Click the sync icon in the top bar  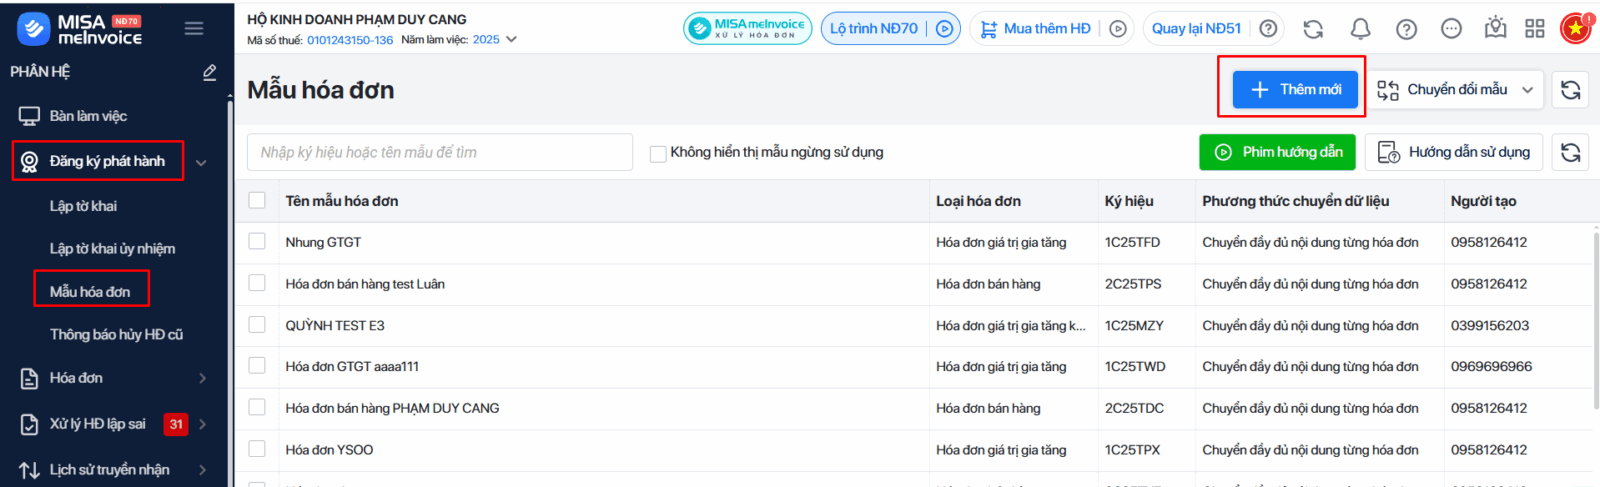click(1313, 29)
